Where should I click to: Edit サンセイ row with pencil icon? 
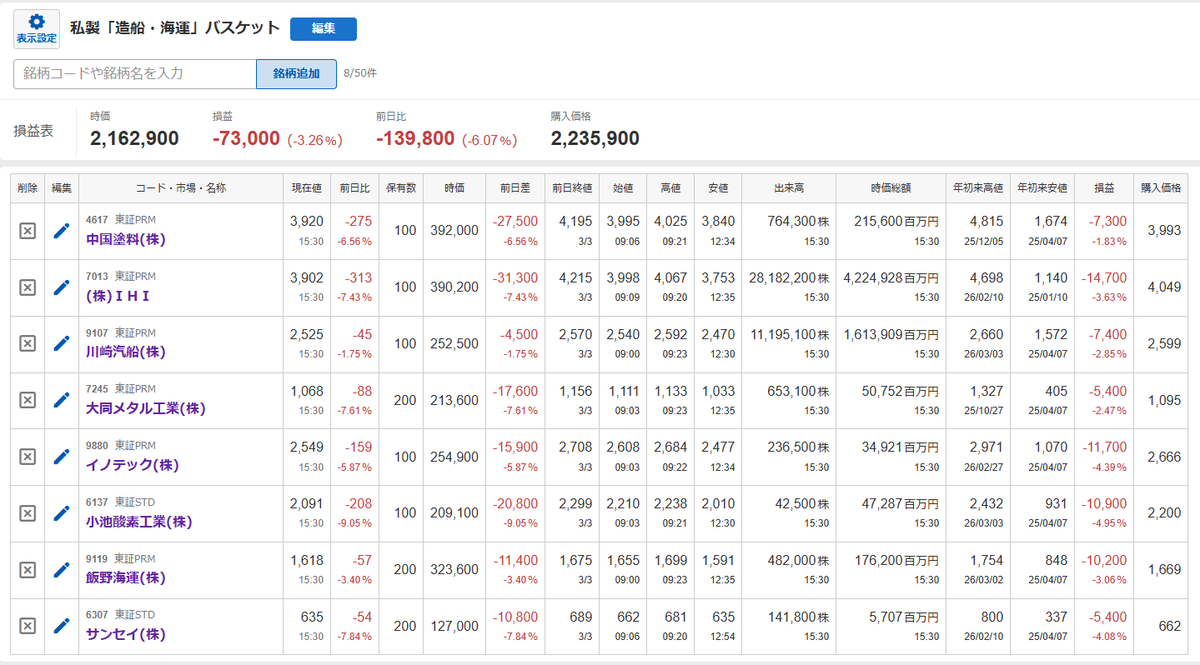coord(62,626)
